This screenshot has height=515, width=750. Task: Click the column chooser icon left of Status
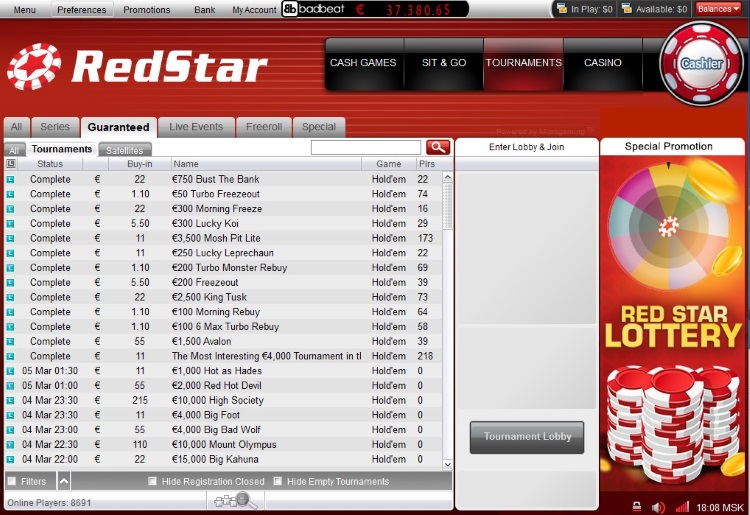coord(11,164)
